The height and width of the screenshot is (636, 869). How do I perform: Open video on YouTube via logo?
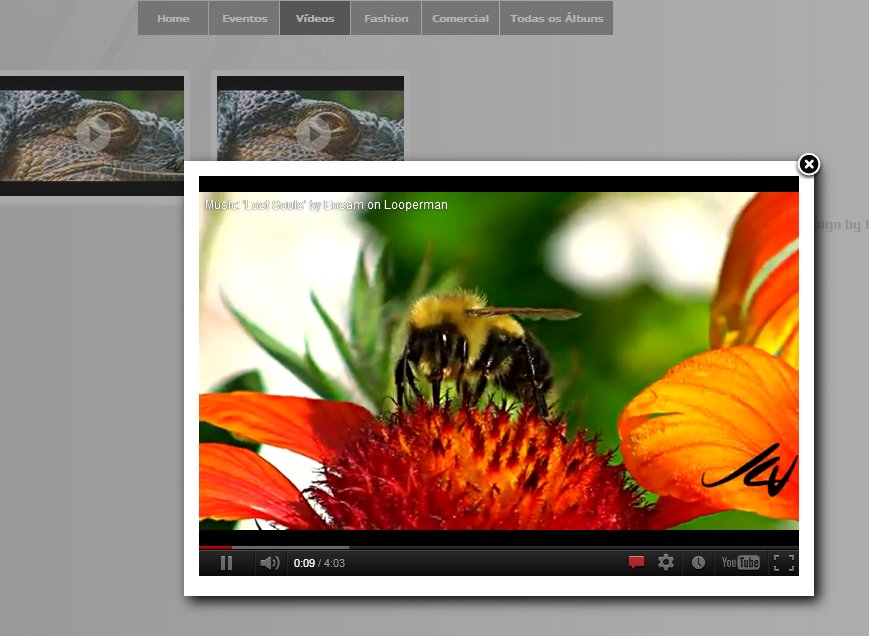tap(740, 563)
